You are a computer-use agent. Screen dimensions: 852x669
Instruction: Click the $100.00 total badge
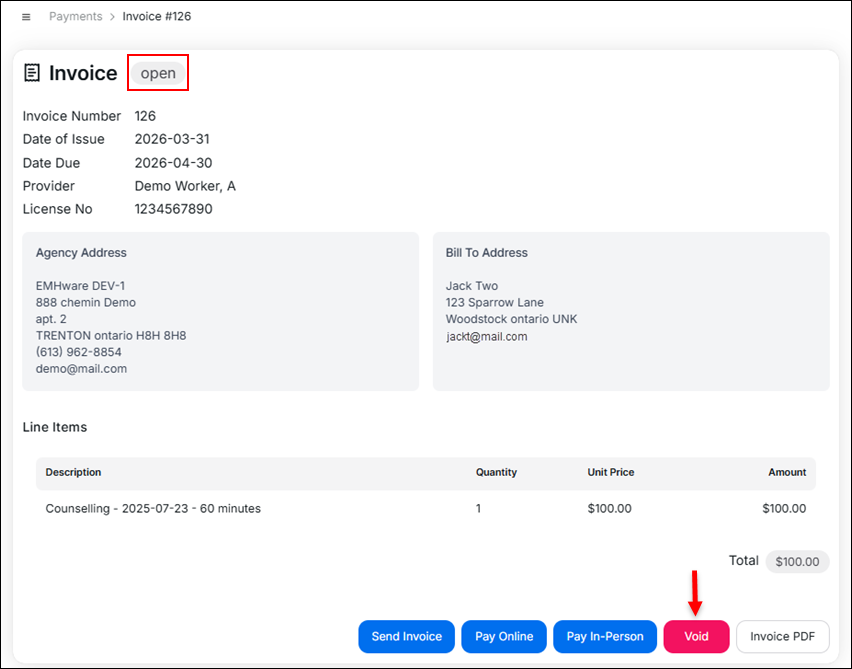(x=797, y=561)
